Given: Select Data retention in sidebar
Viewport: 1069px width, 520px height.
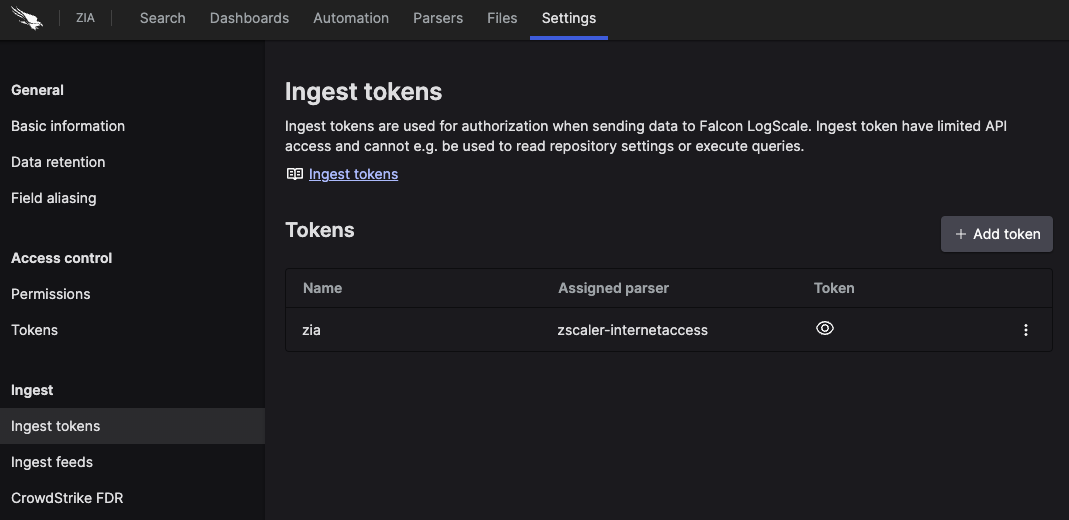Looking at the screenshot, I should pos(58,162).
